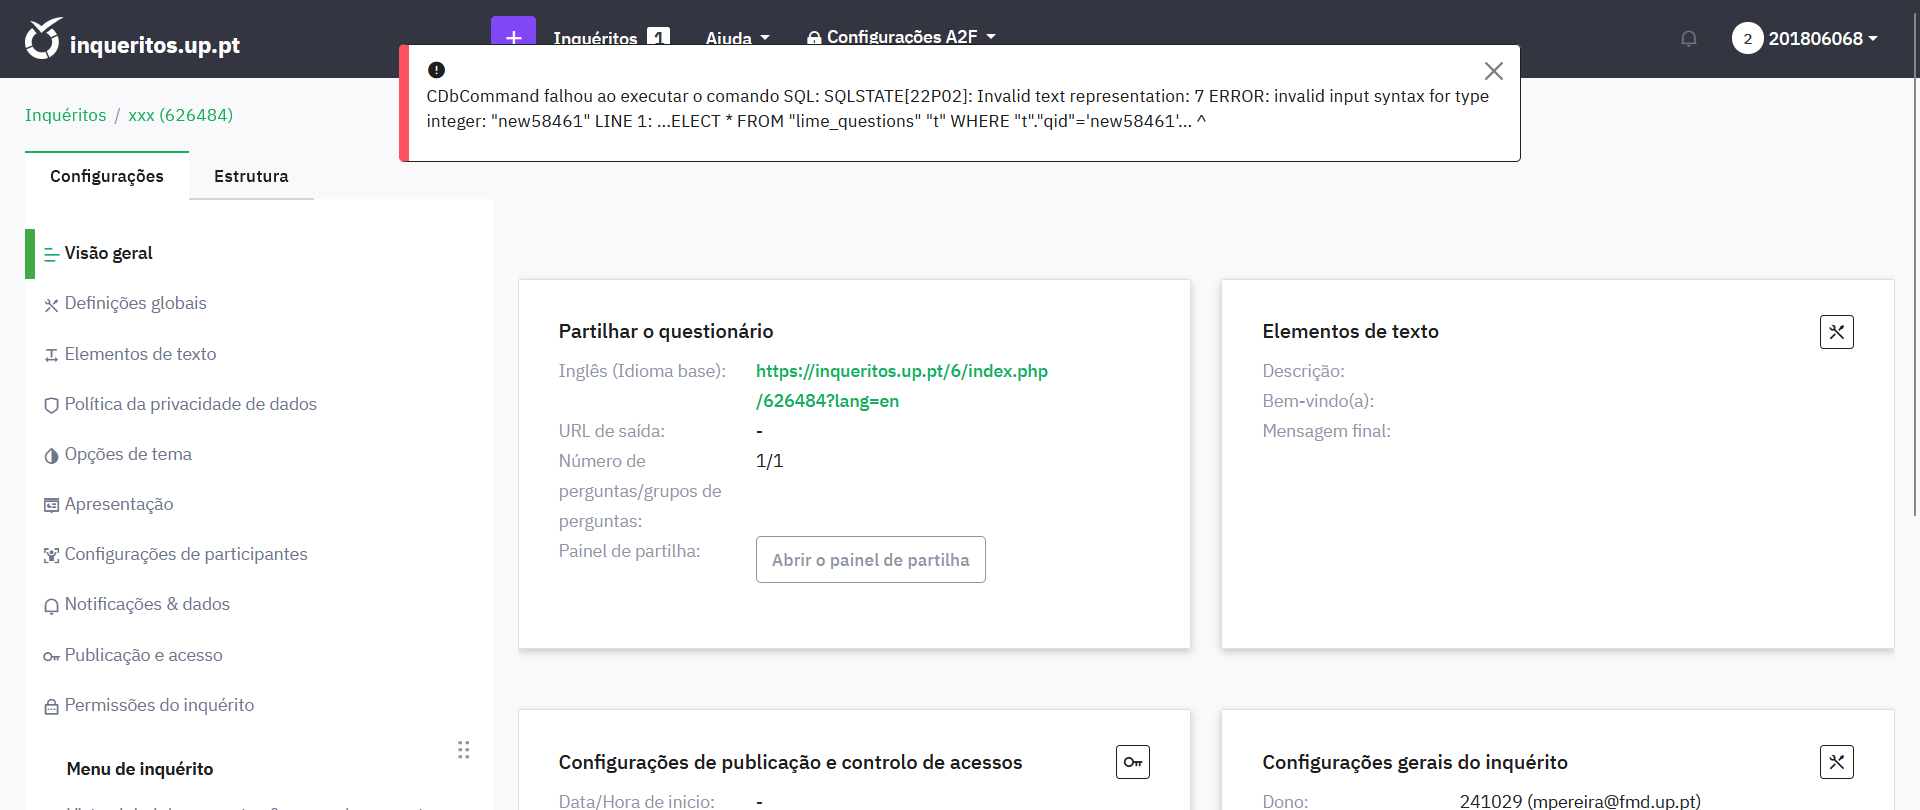This screenshot has height=810, width=1920.
Task: Click Abrir o painel de partilha button
Action: tap(870, 560)
